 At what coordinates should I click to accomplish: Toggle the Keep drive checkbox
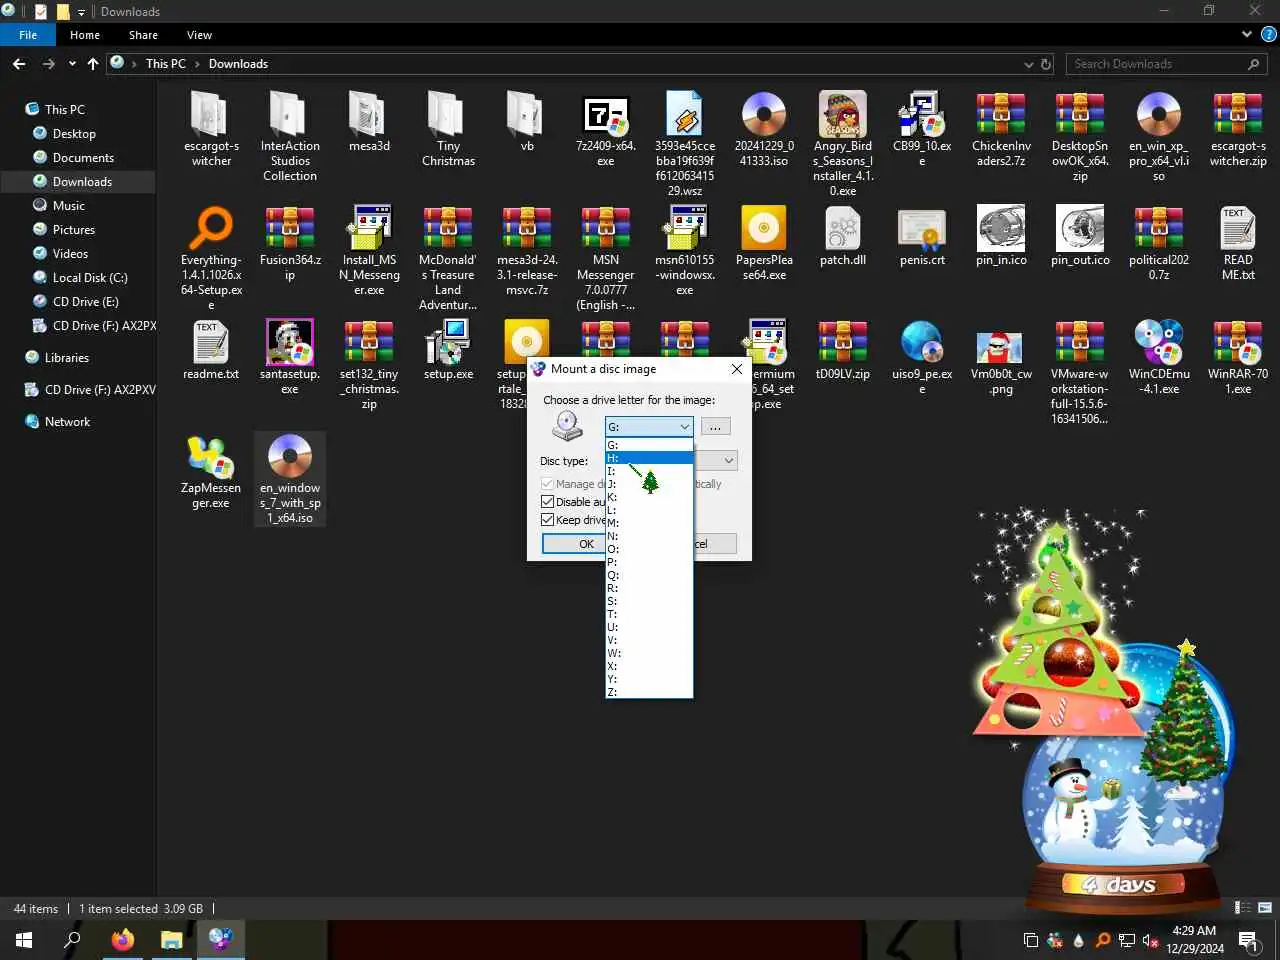547,520
